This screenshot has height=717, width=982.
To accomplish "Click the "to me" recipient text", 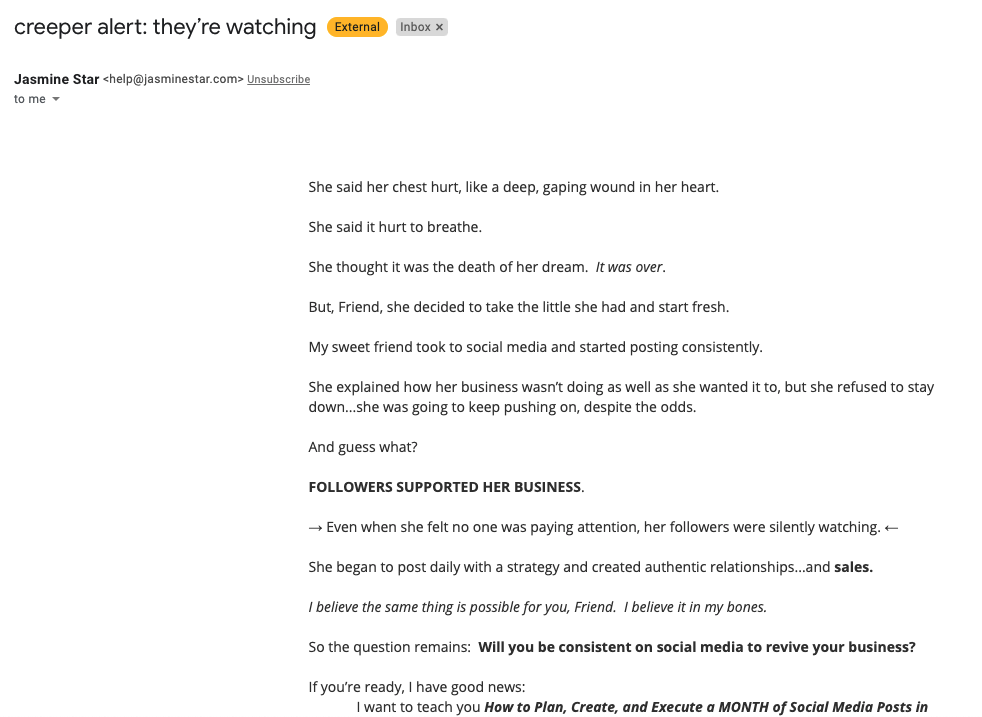I will [x=29, y=99].
